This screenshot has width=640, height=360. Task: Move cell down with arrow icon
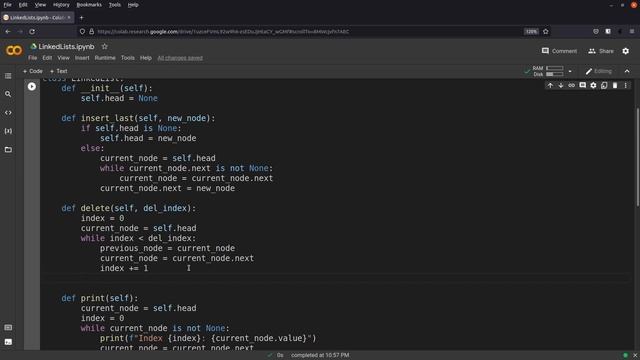click(x=561, y=85)
